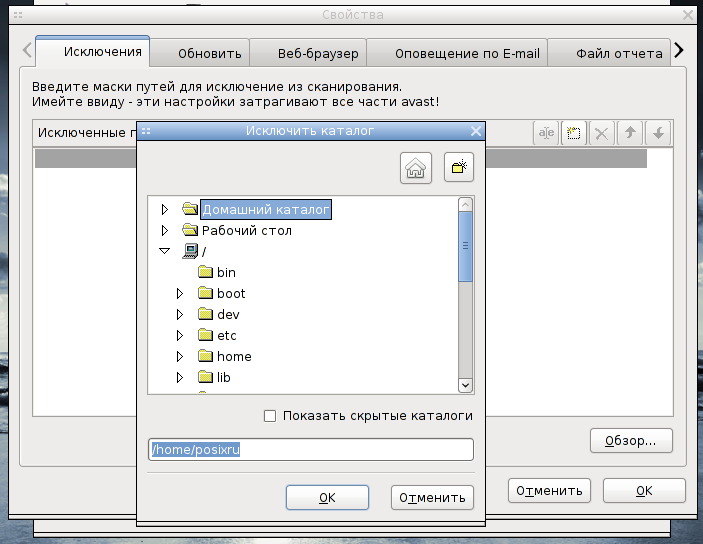Screen dimensions: 703x544
Task: Open Оповещение по E-mail tab
Action: click(457, 53)
